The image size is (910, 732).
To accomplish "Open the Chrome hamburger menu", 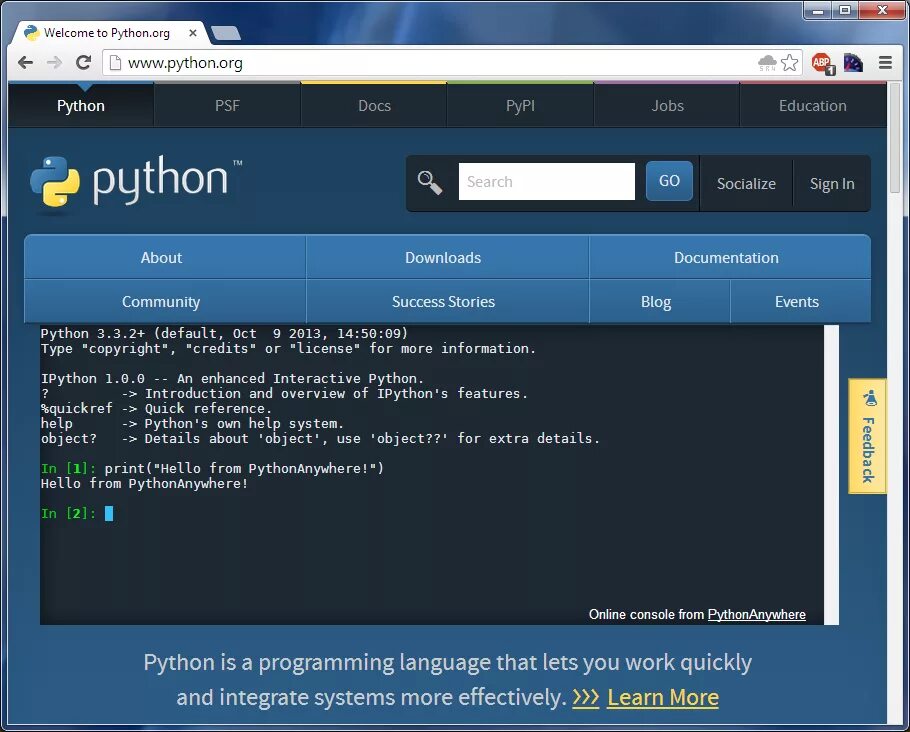I will (x=885, y=62).
